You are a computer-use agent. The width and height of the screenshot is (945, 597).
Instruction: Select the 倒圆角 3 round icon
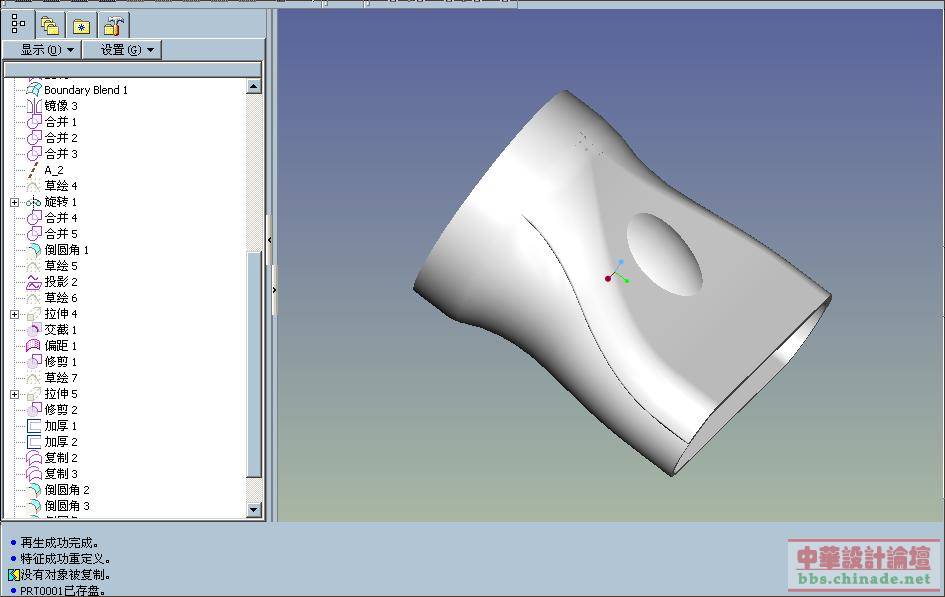34,505
